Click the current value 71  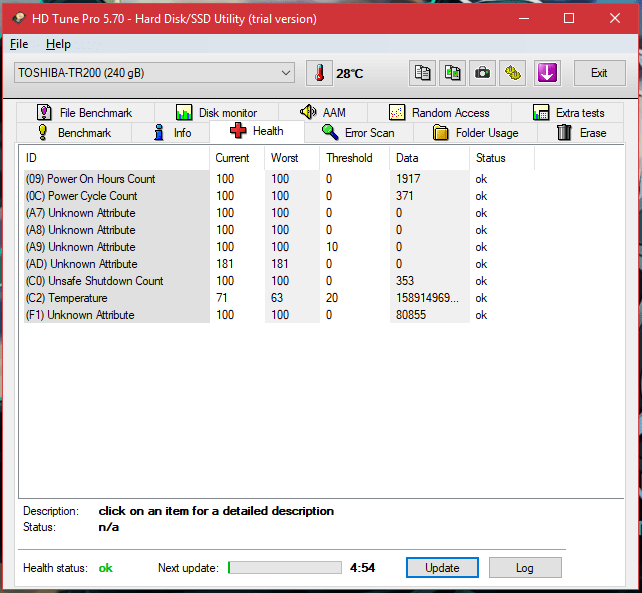click(222, 298)
